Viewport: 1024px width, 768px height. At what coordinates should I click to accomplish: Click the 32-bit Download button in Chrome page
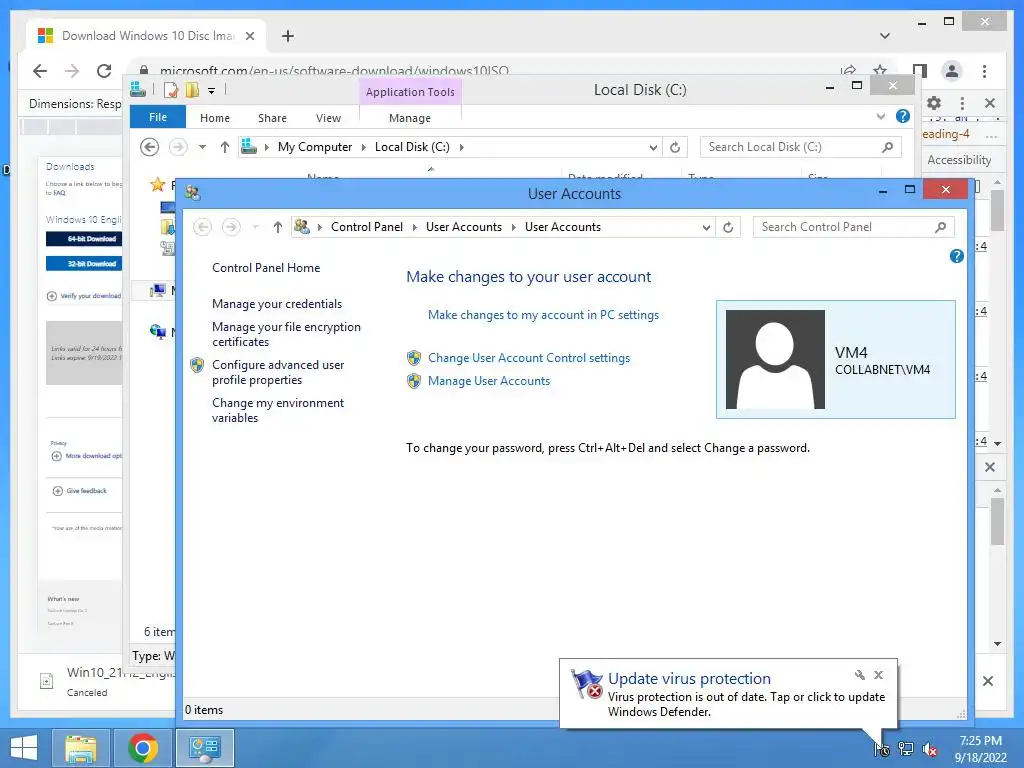pos(84,264)
